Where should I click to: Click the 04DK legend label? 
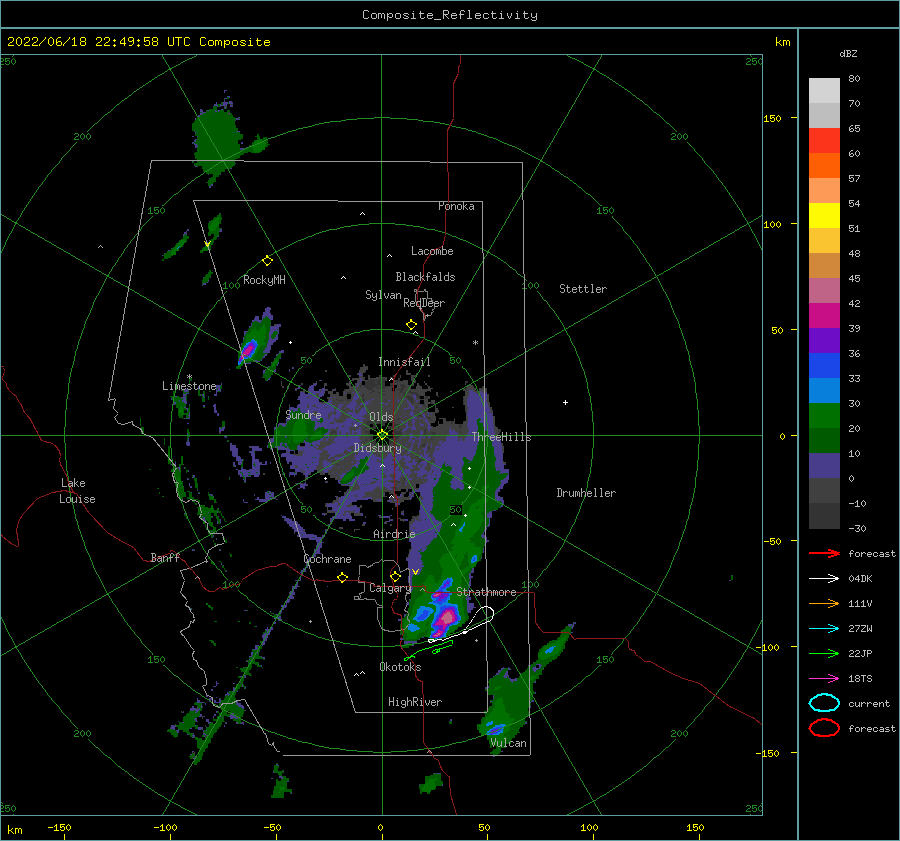coord(860,579)
